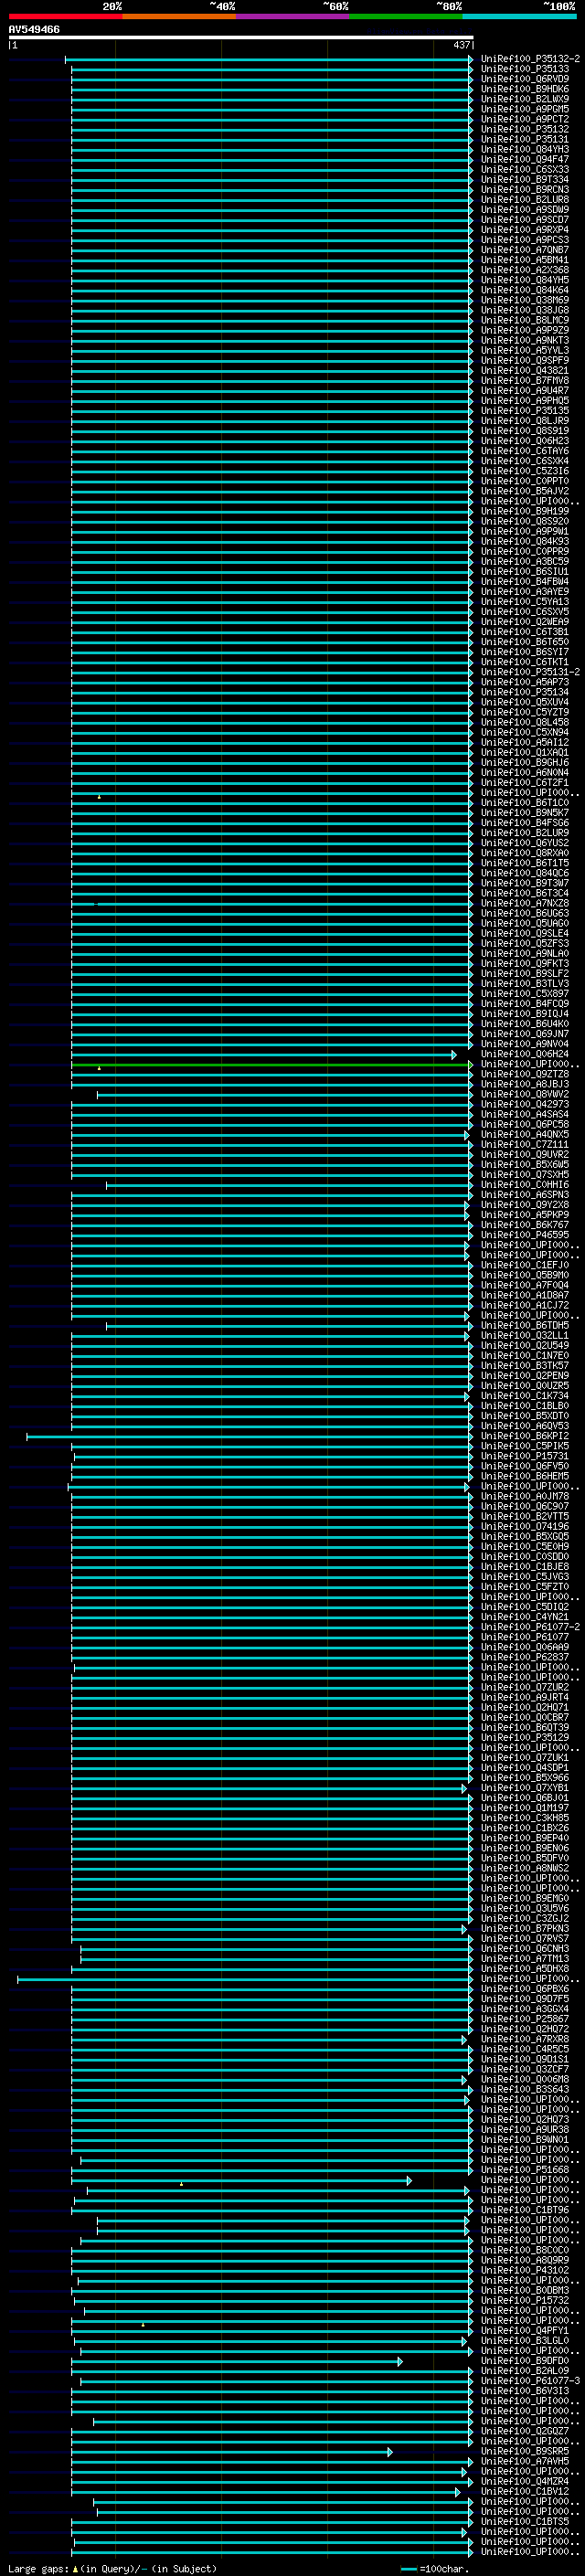Image resolution: width=585 pixels, height=2576 pixels.
Task: Click the red ~20% identity legend bar
Action: coord(65,16)
